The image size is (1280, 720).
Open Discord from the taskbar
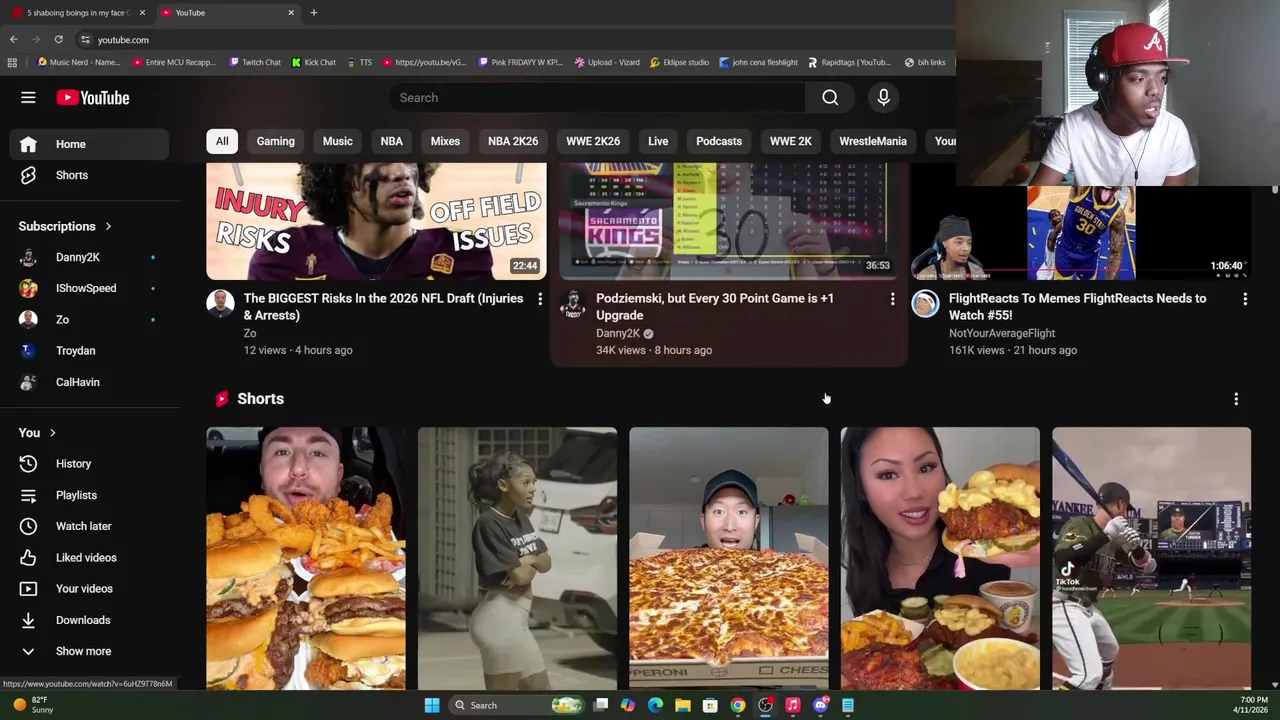[x=820, y=705]
